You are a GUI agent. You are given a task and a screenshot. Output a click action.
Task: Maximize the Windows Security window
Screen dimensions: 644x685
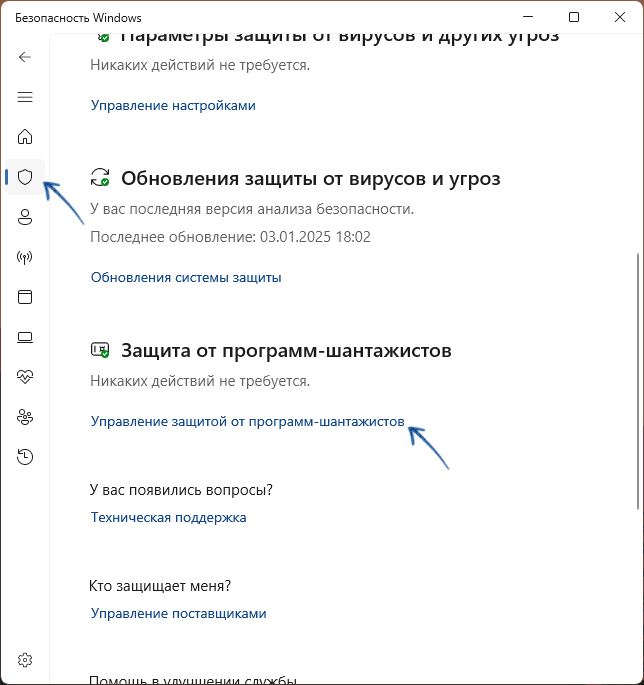click(574, 17)
